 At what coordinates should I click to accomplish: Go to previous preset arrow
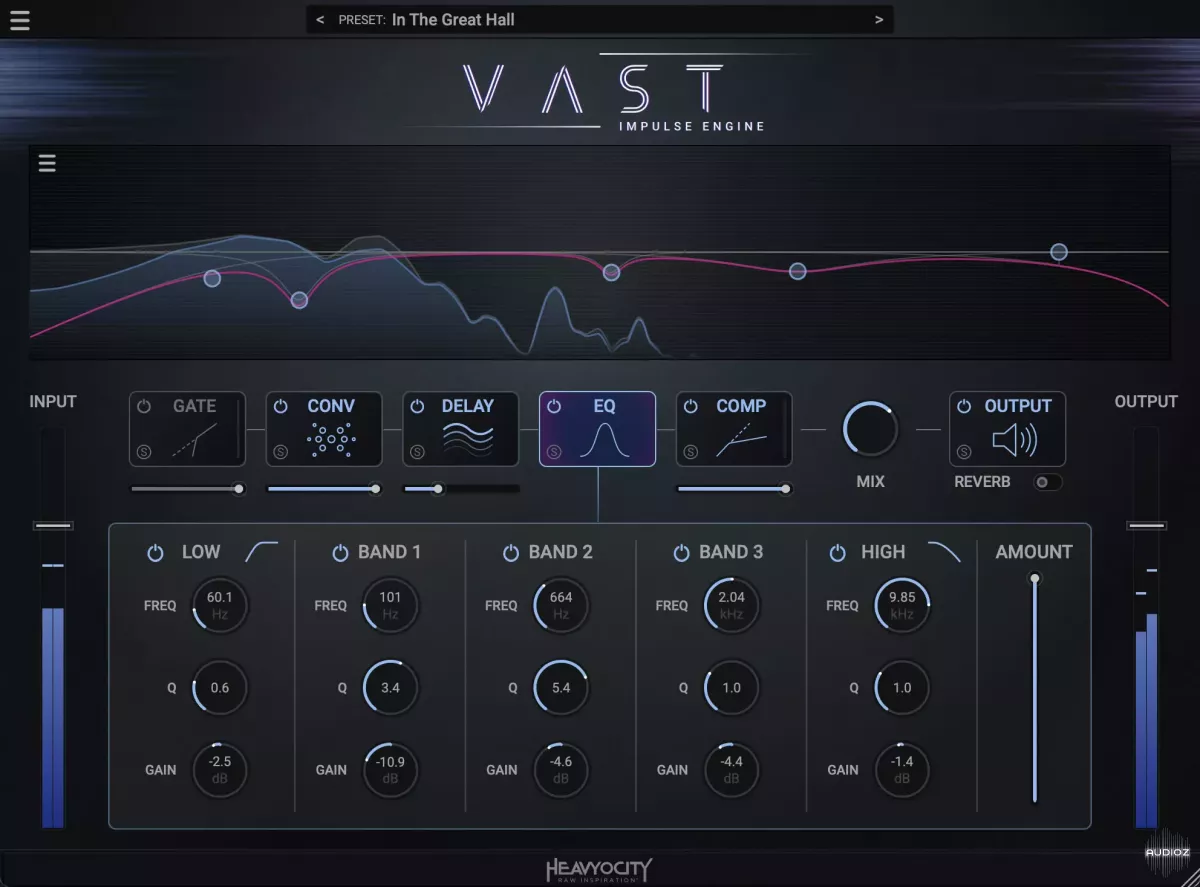click(x=320, y=20)
